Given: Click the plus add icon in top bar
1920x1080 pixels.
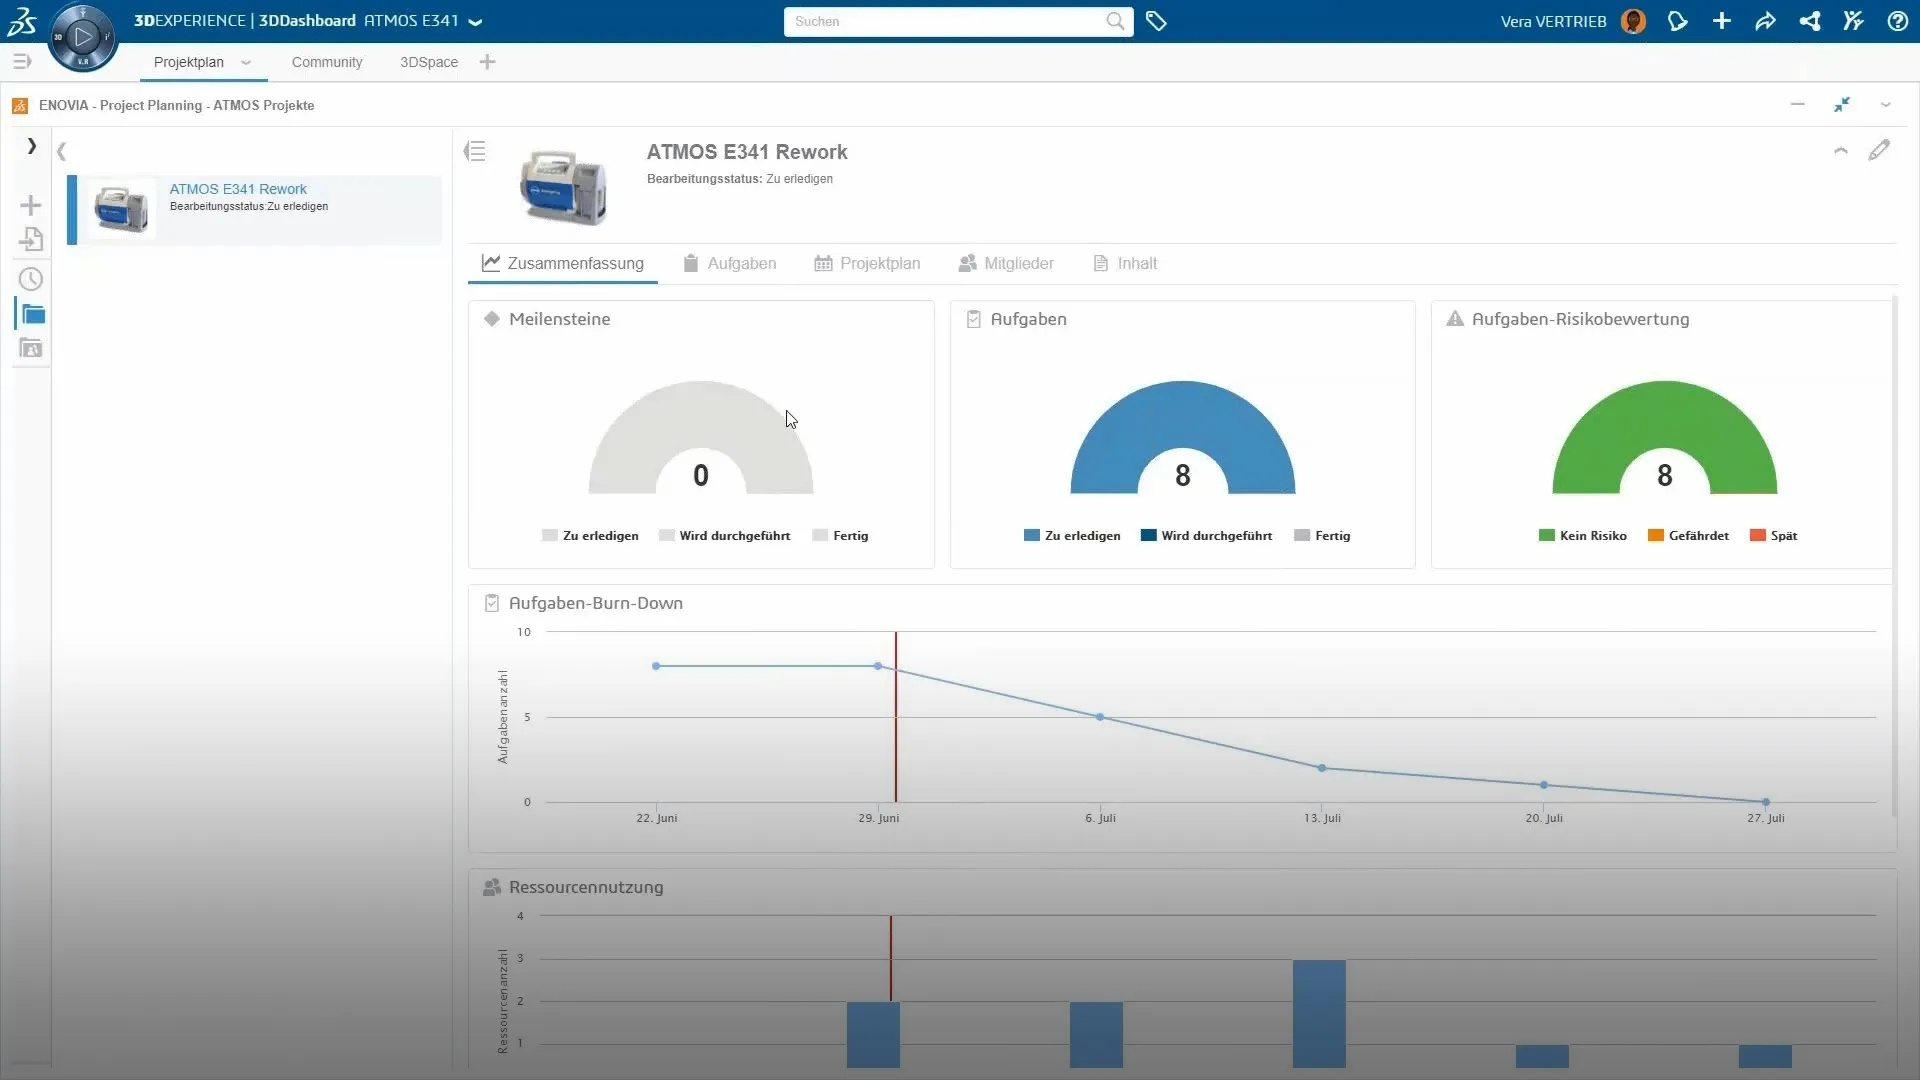Looking at the screenshot, I should click(x=1721, y=21).
